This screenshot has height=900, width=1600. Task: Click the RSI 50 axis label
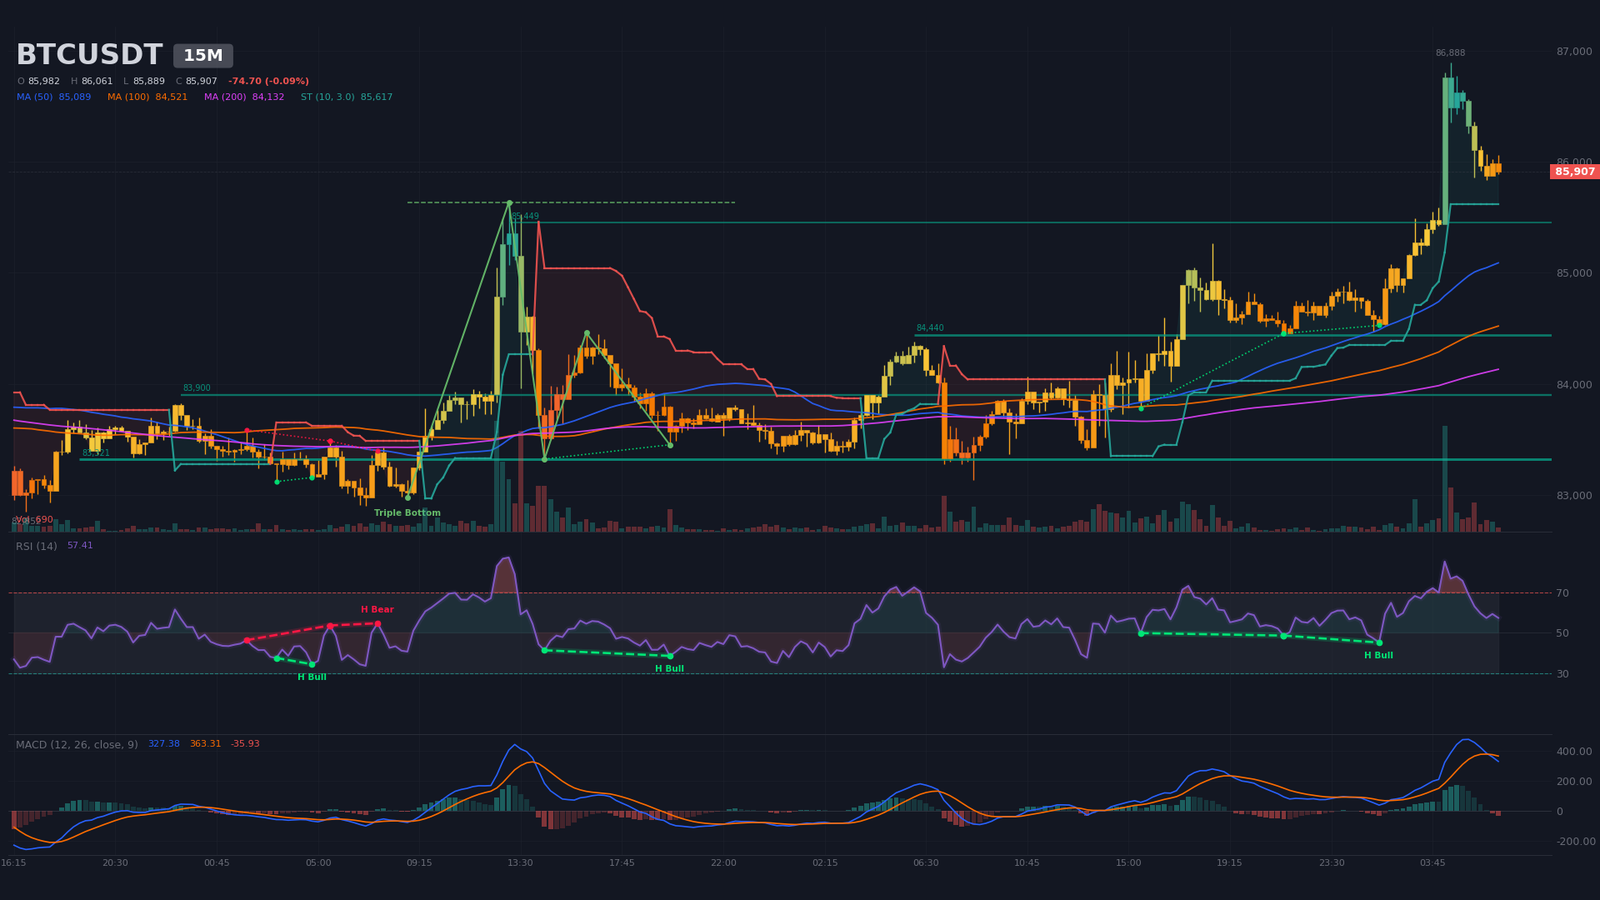tap(1562, 634)
